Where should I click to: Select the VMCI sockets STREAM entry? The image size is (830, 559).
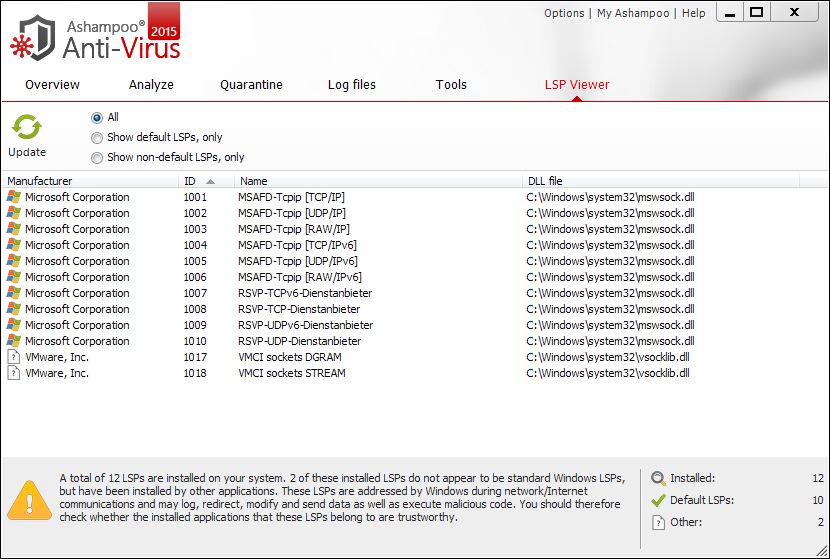pos(292,373)
